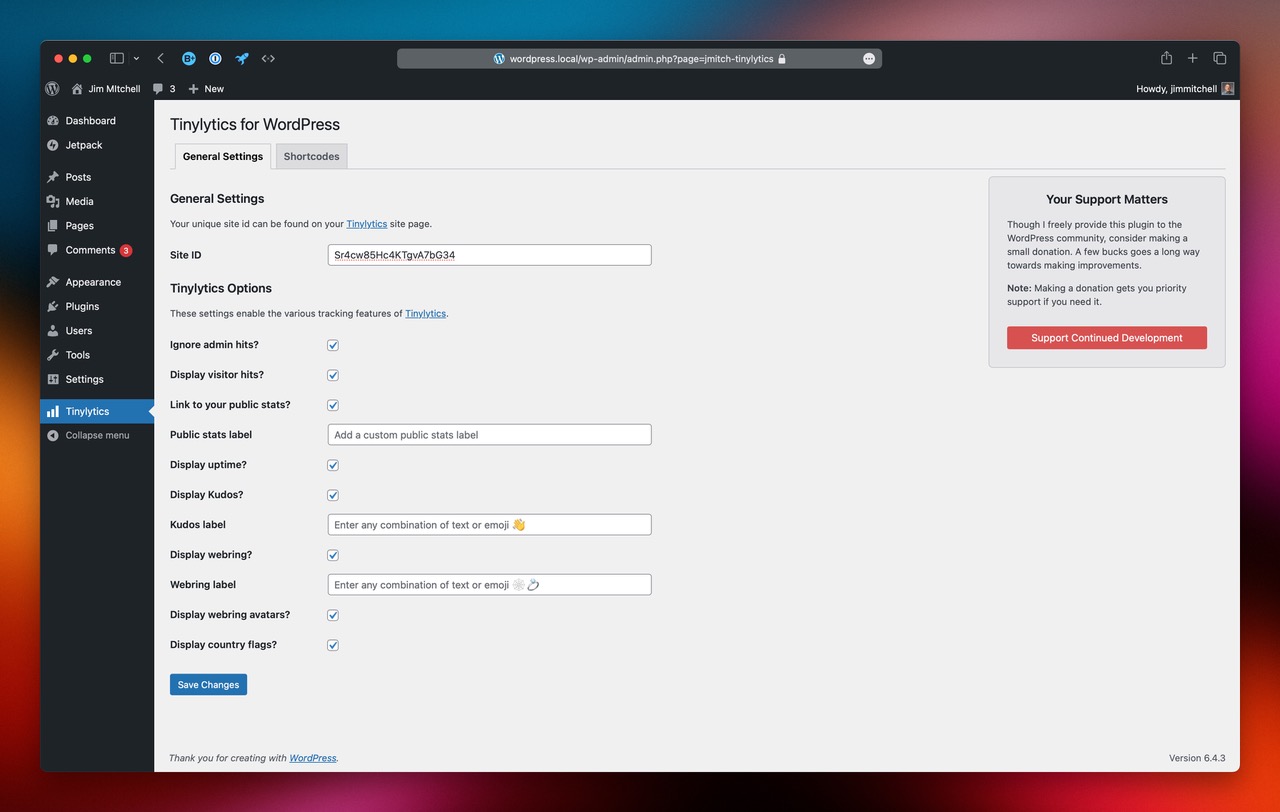Click the rocket extension icon
The image size is (1280, 812).
(242, 59)
